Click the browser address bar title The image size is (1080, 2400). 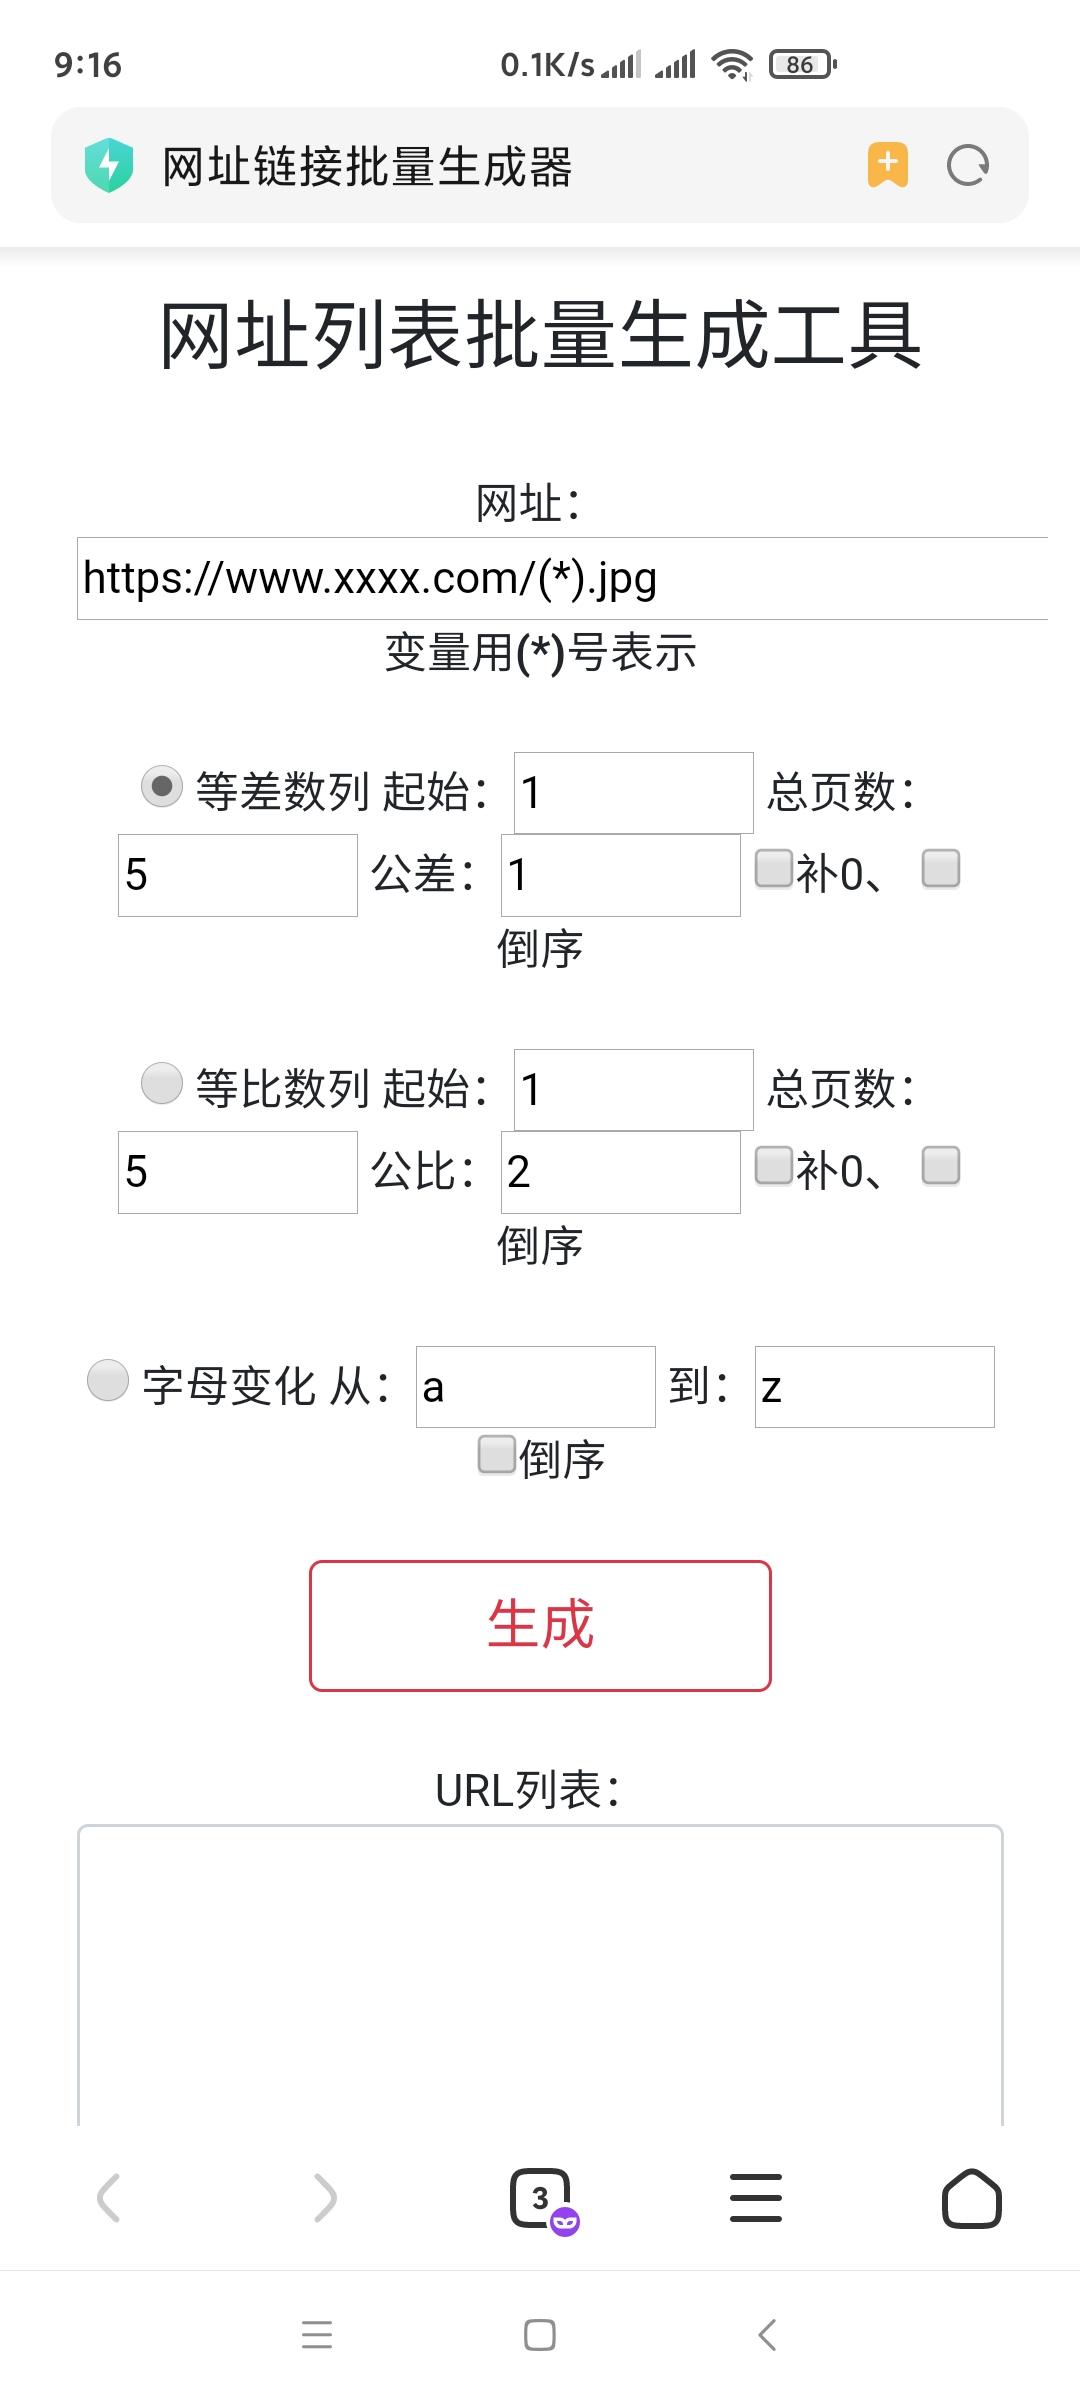[368, 166]
